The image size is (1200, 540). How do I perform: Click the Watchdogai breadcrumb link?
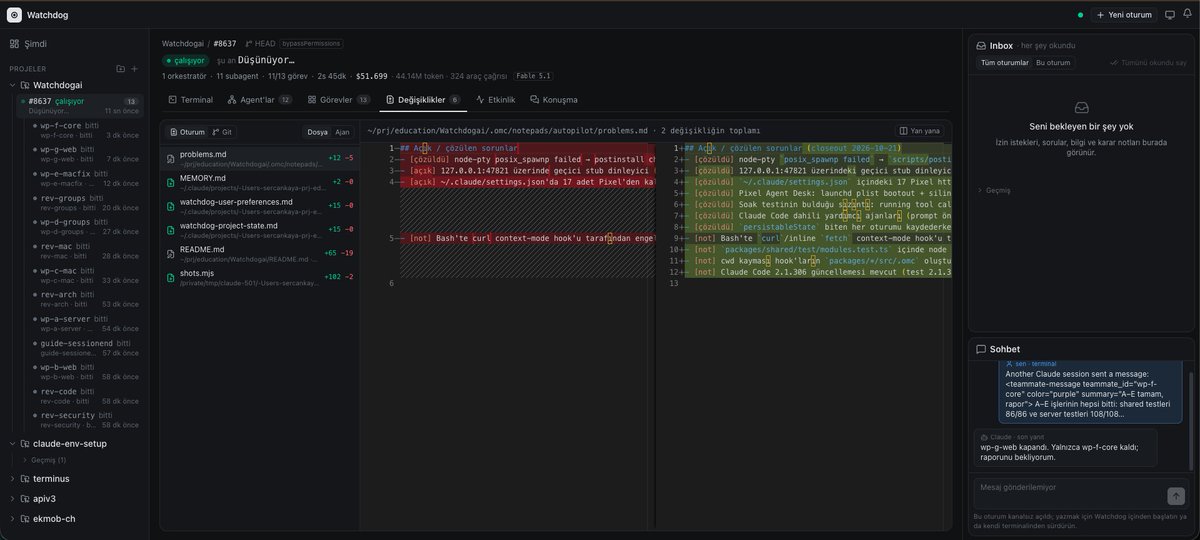(x=183, y=44)
